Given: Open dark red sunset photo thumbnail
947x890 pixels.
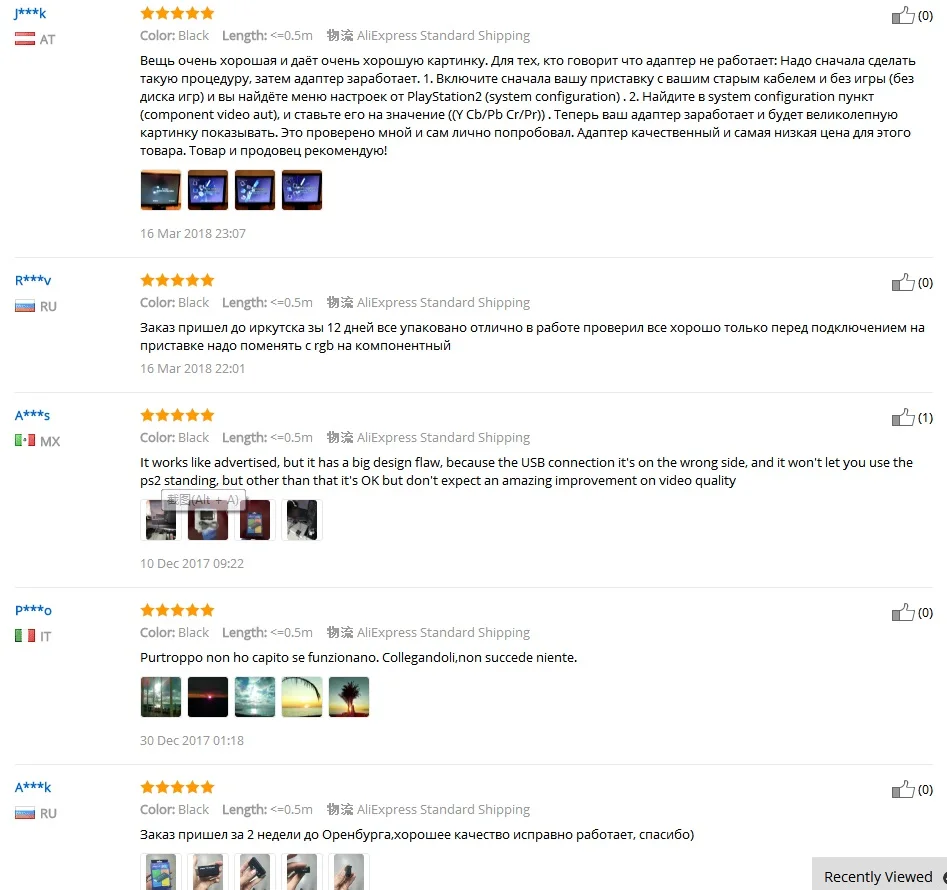Looking at the screenshot, I should [208, 697].
